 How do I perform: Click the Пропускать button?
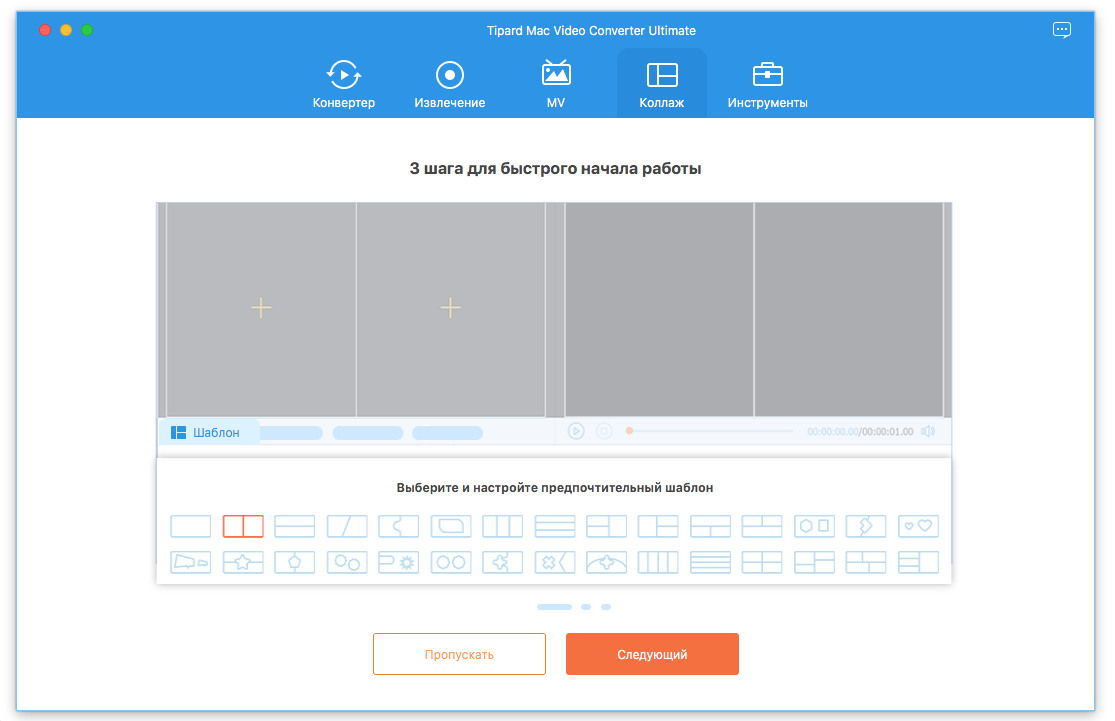459,654
